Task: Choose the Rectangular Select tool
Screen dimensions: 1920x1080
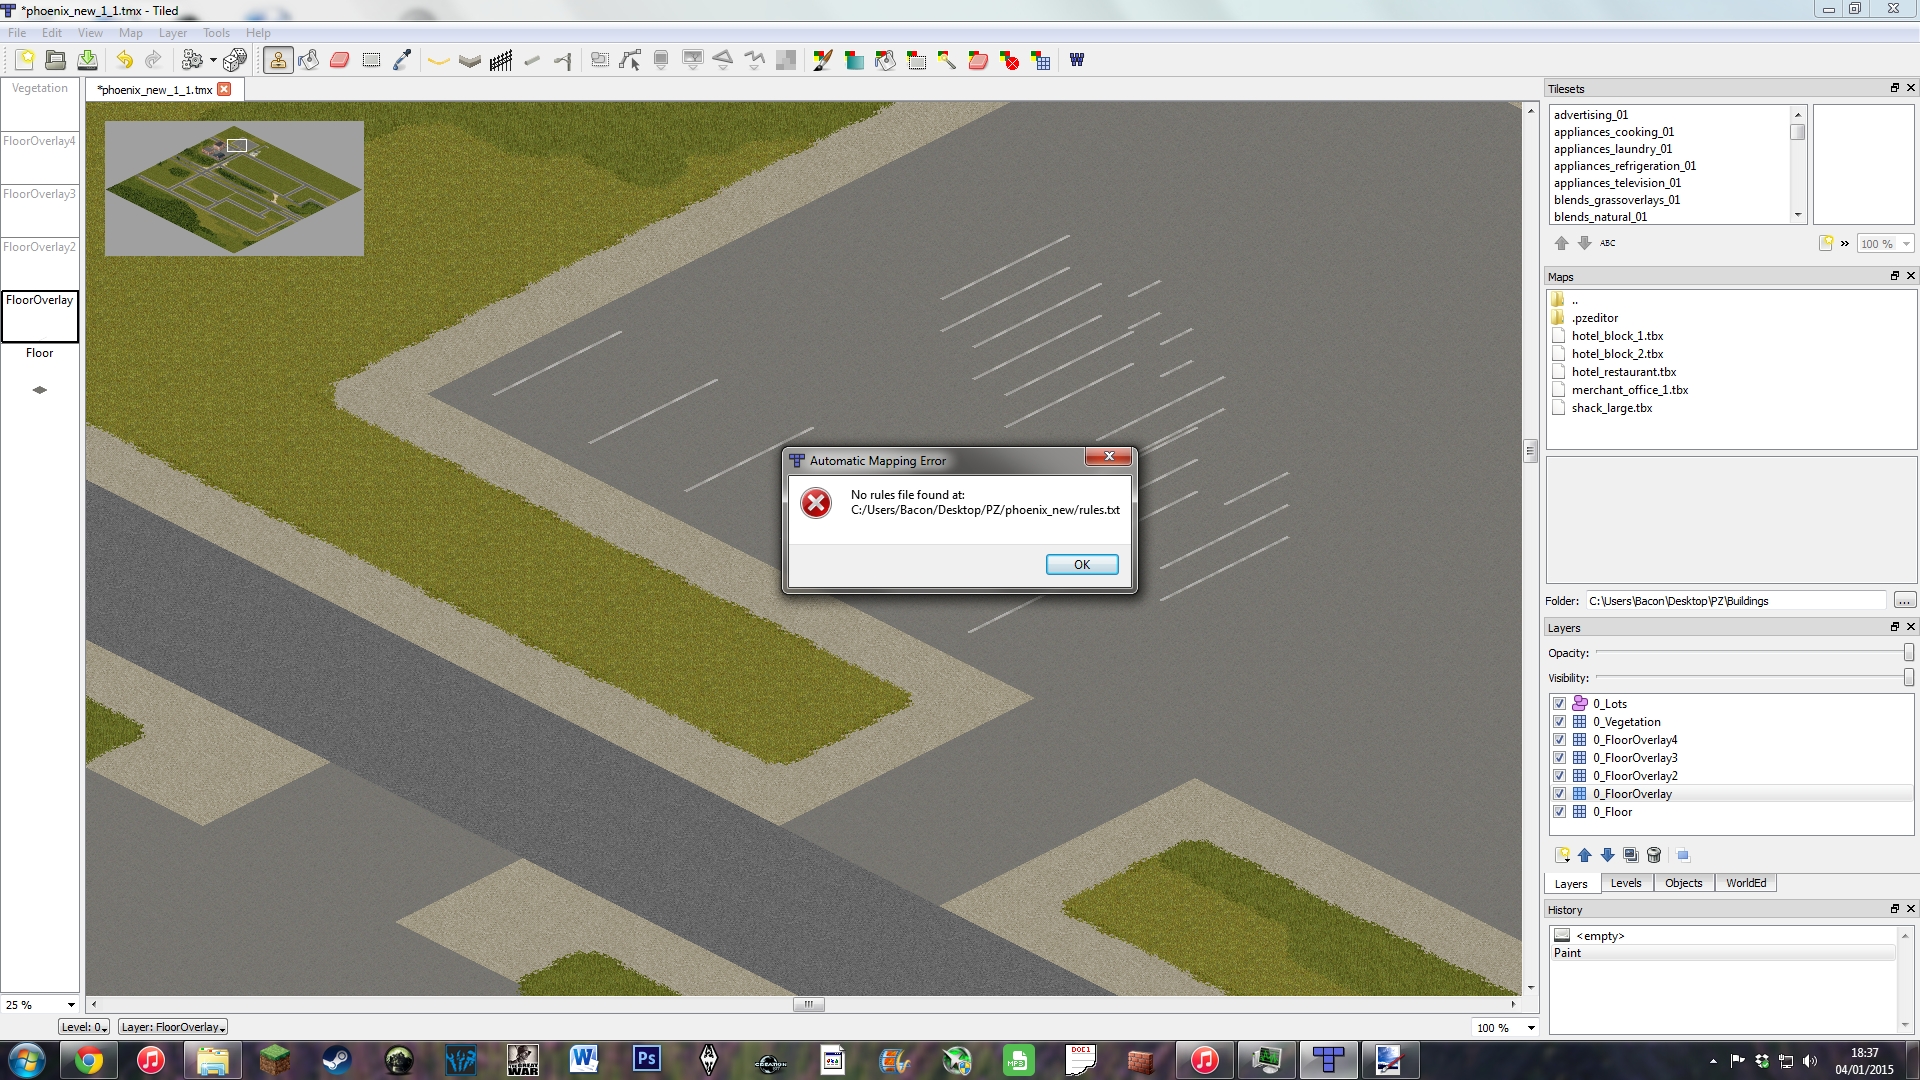Action: point(371,60)
